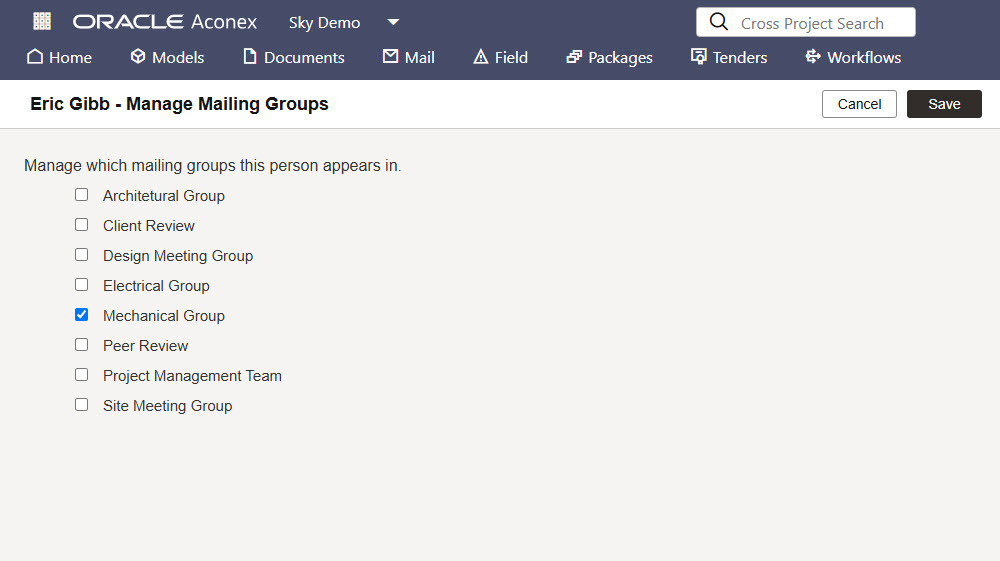Viewport: 1000px width, 561px height.
Task: Click the Mail envelope icon
Action: click(x=390, y=56)
